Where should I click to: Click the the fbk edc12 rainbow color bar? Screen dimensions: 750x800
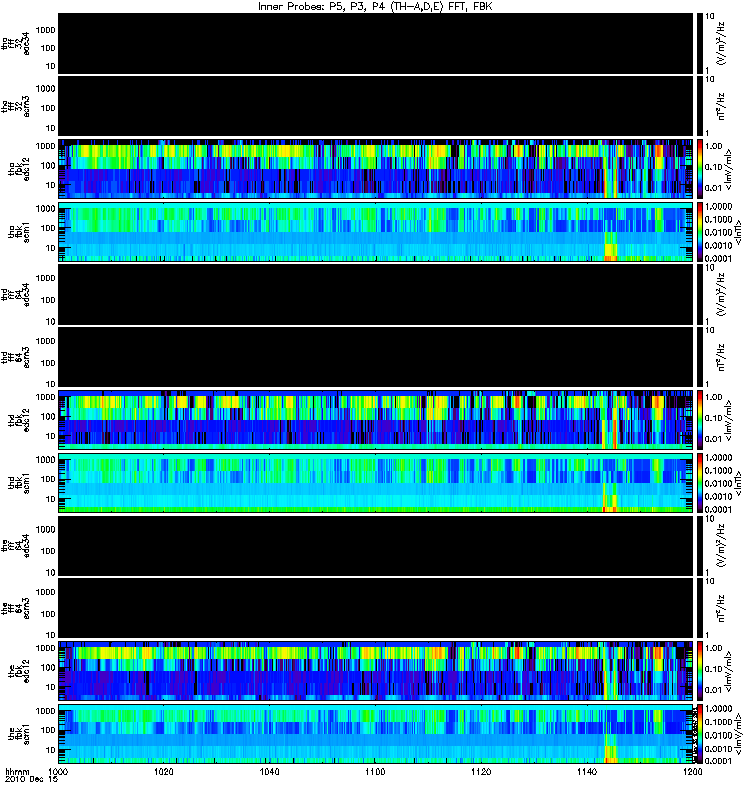[x=699, y=671]
